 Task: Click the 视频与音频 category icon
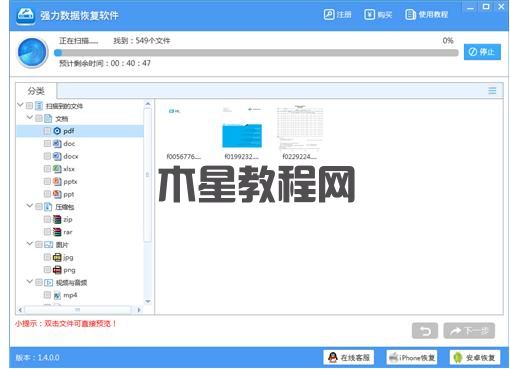tap(48, 283)
